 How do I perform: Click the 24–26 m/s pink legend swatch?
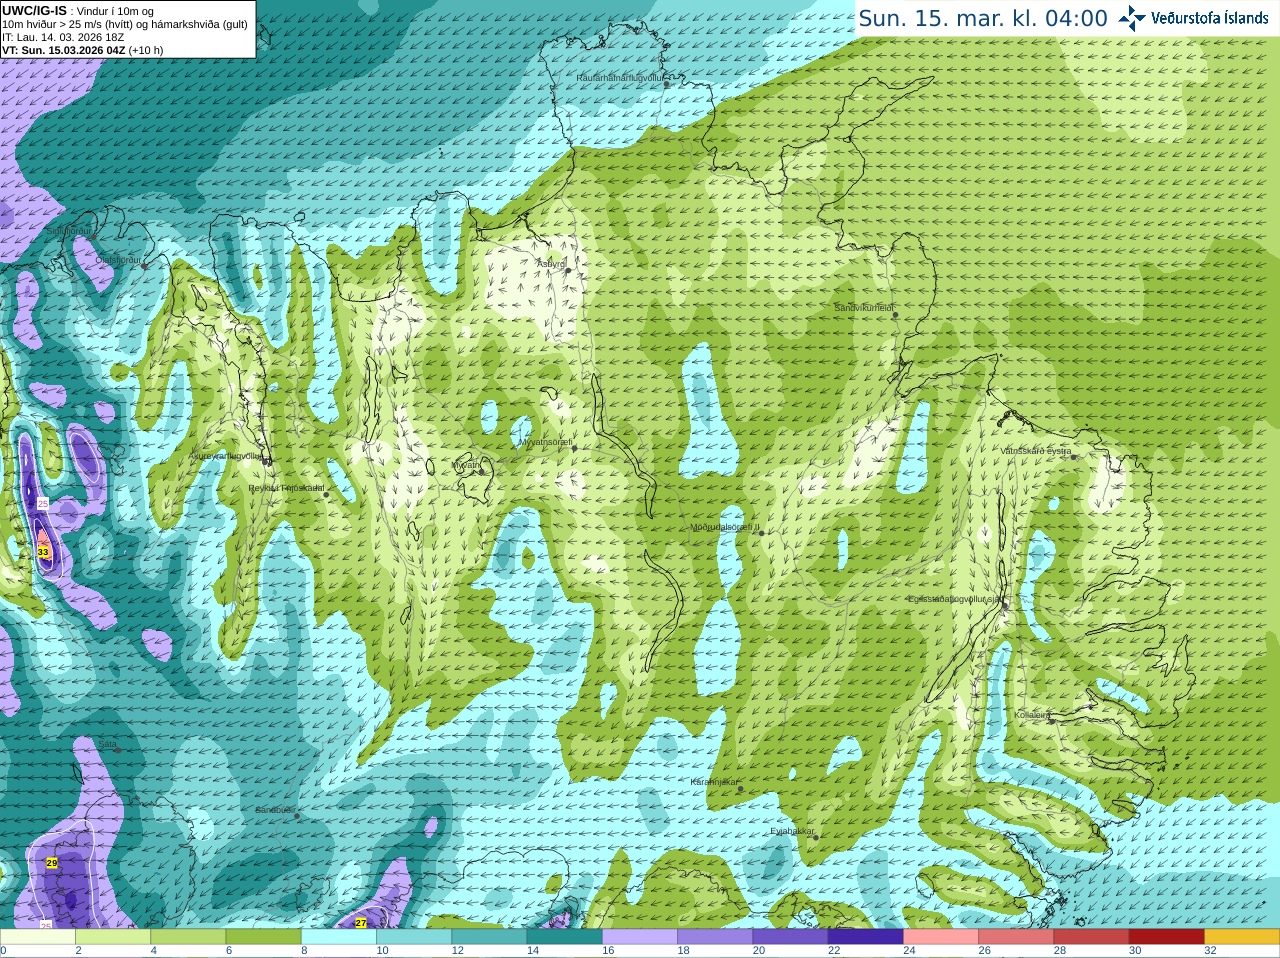(941, 937)
